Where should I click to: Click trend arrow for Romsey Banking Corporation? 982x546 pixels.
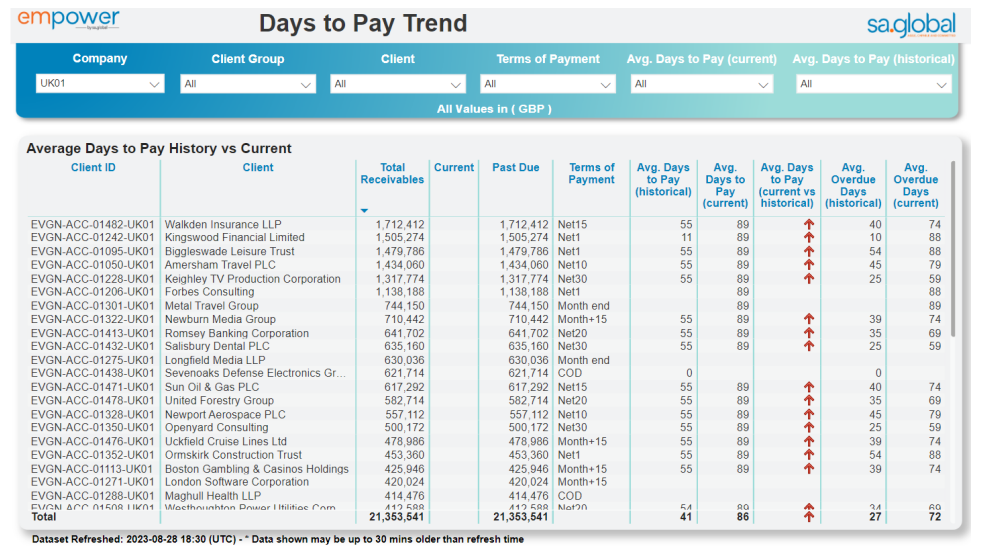tap(809, 333)
